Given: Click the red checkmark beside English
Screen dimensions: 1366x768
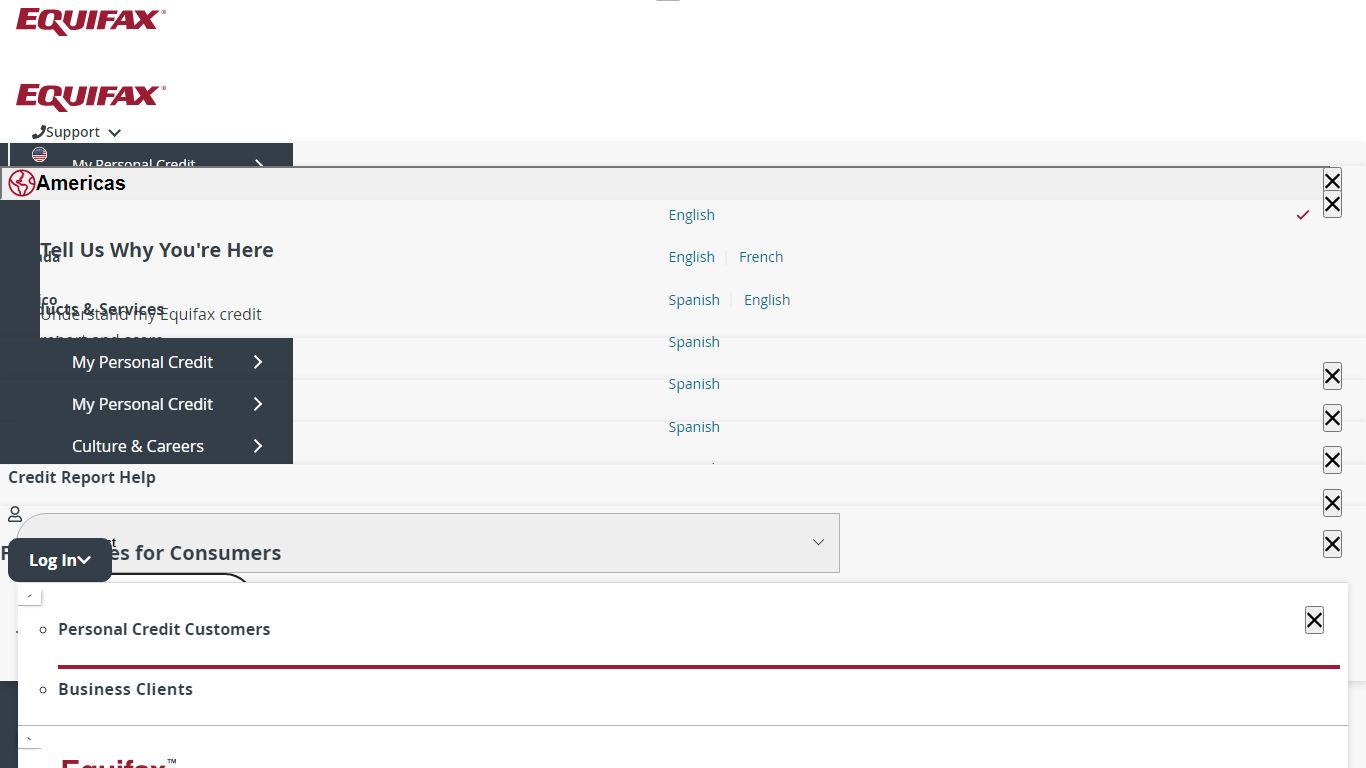Looking at the screenshot, I should 1303,215.
